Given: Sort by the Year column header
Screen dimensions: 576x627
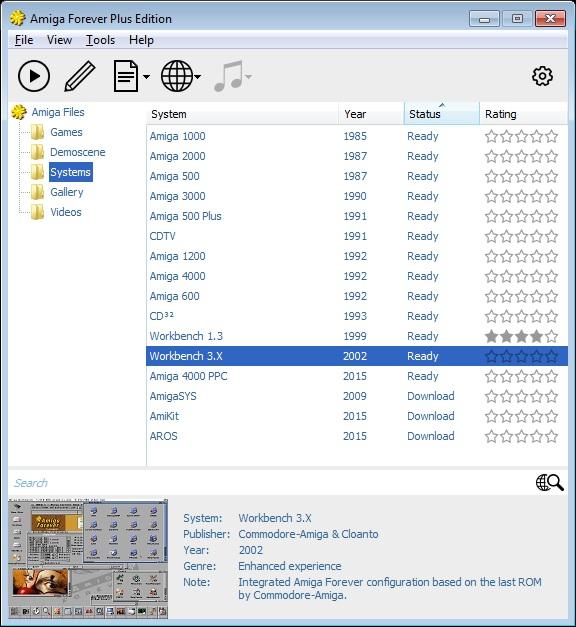Looking at the screenshot, I should [371, 114].
